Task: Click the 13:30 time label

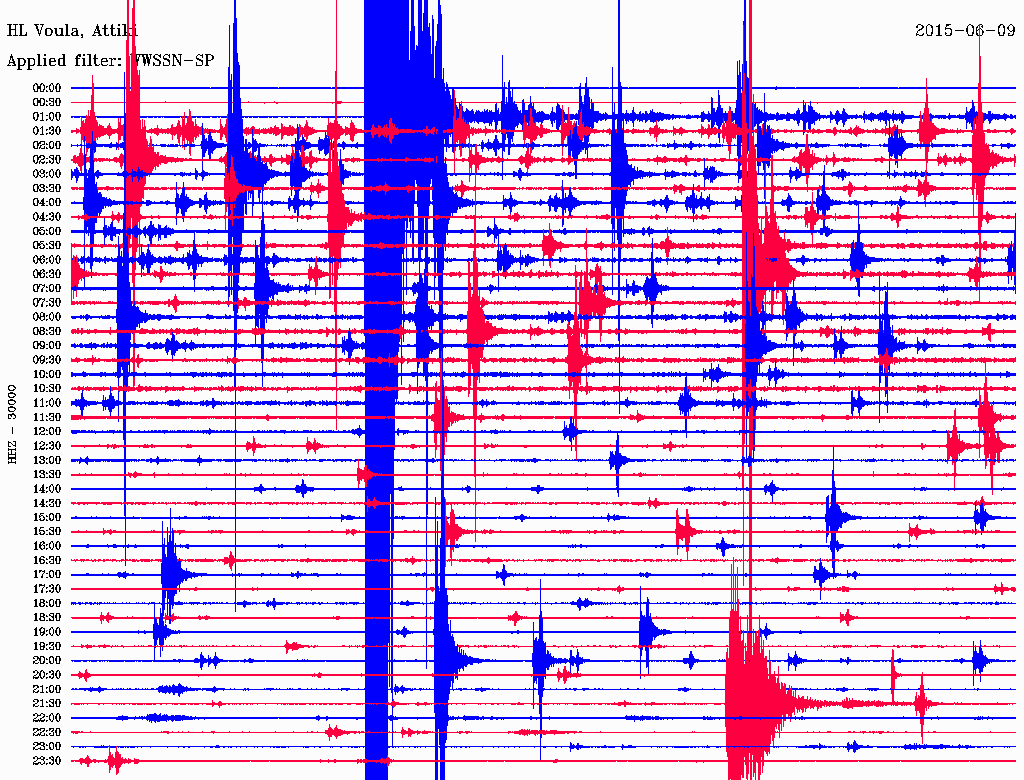Action: [x=47, y=475]
